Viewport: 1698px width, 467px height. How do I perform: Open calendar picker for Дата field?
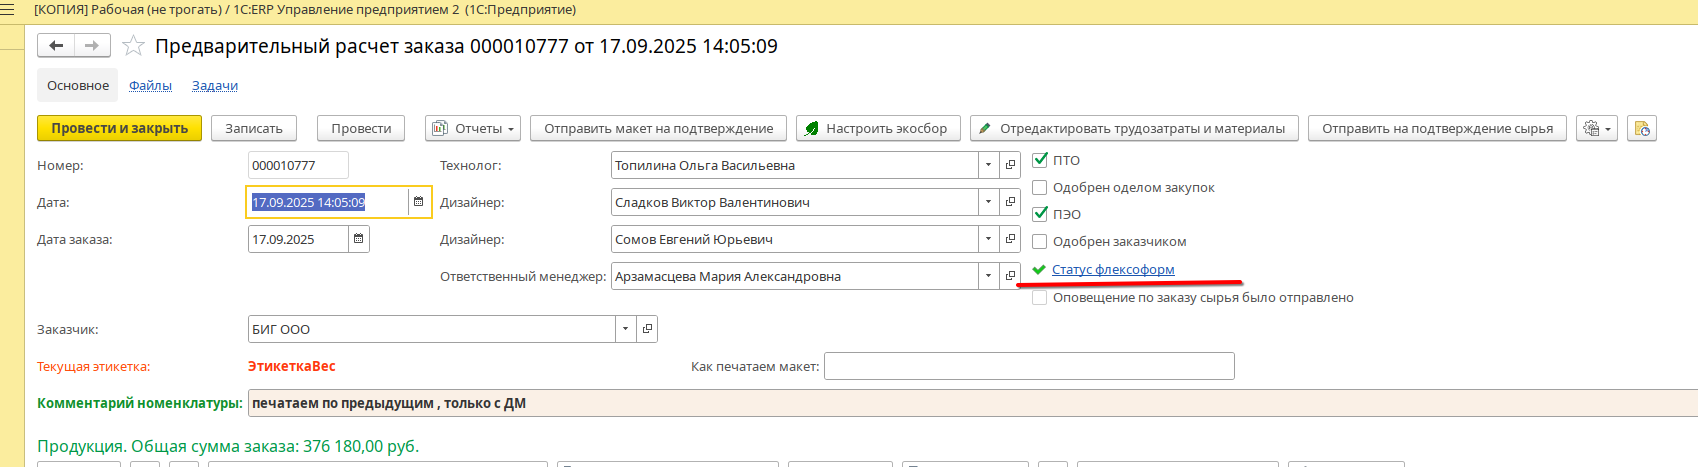[x=418, y=202]
